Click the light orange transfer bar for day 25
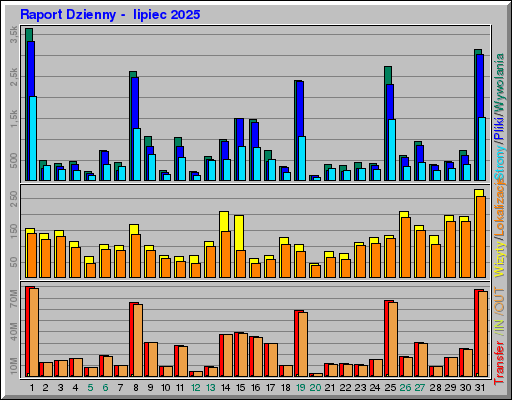Viewport: 512px width, 400px height. click(393, 339)
